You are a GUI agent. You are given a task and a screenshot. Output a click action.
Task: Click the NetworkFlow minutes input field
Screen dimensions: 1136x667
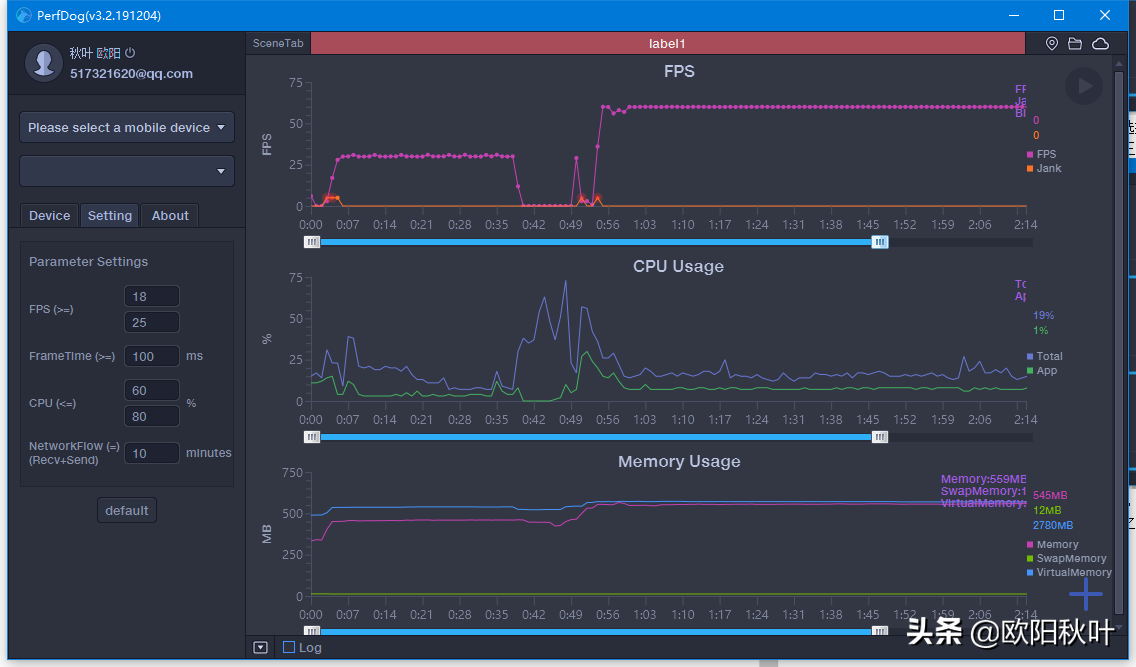pyautogui.click(x=151, y=453)
